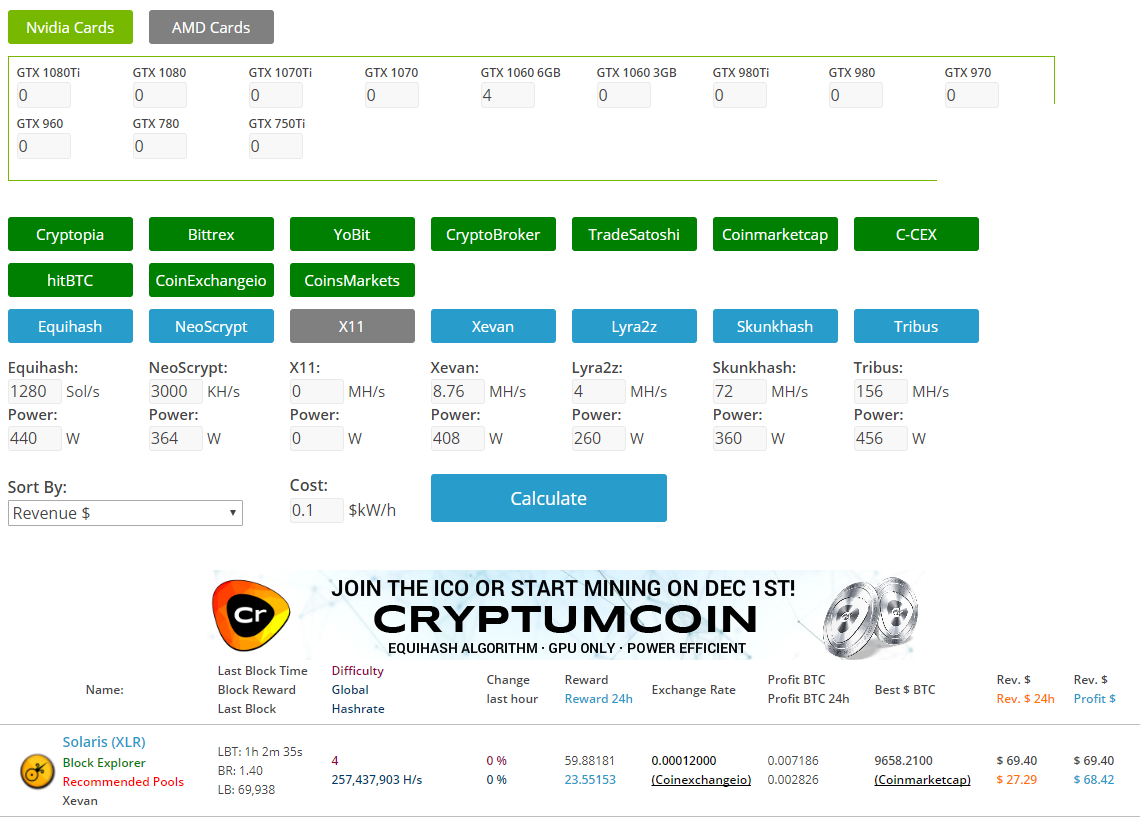Toggle the YoBit exchange button
The image size is (1147, 824).
353,234
